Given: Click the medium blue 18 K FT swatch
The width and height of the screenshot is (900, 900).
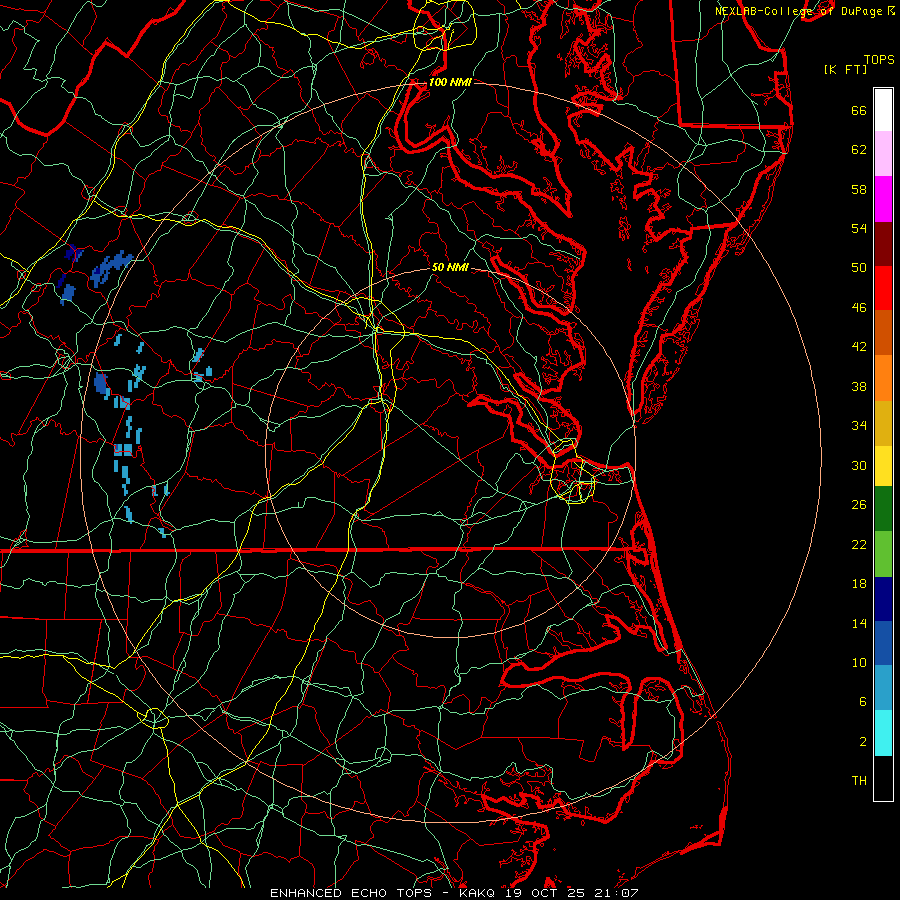Looking at the screenshot, I should 883,643.
